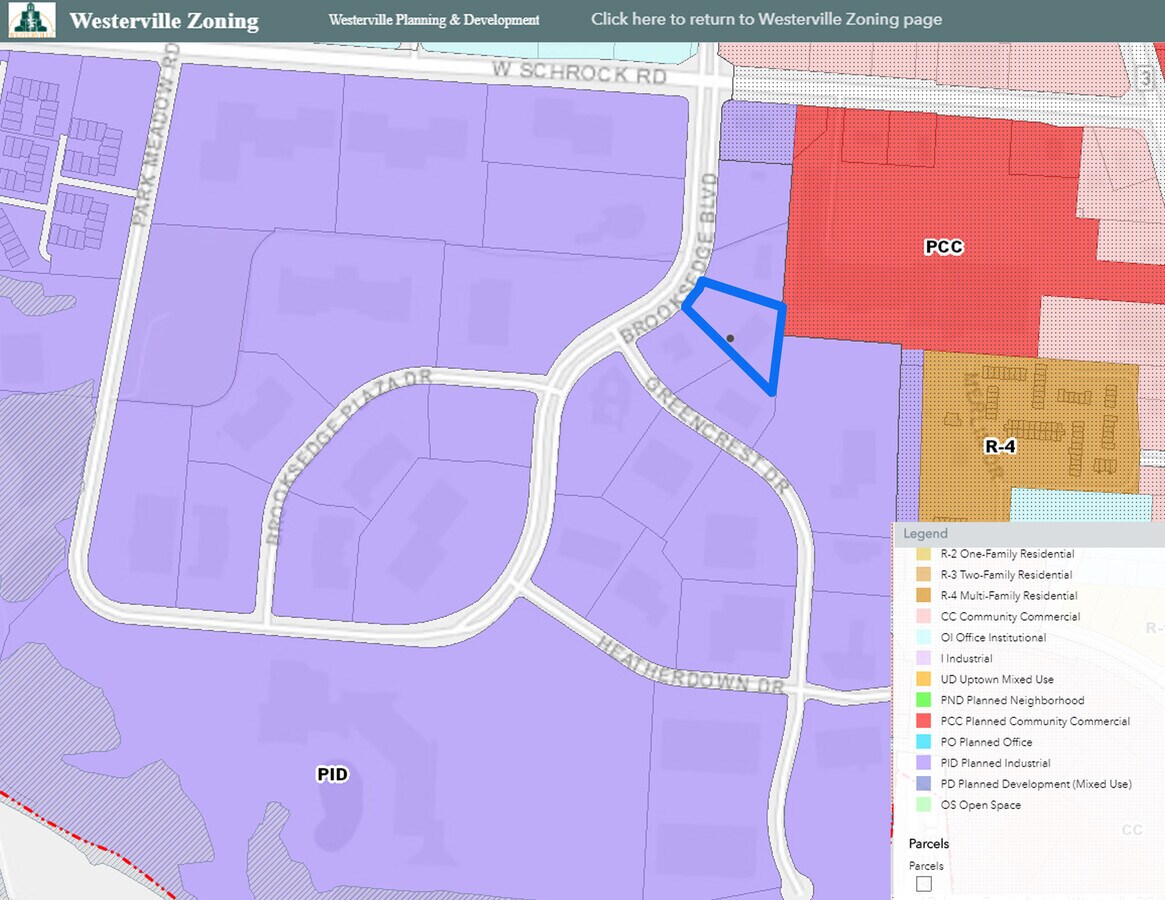Click the PCC zone label on the map
Screen dimensions: 1165x900
click(943, 247)
